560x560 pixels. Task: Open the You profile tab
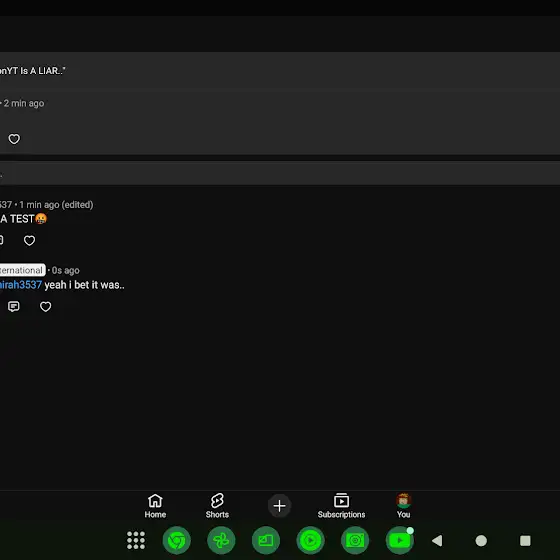[403, 506]
